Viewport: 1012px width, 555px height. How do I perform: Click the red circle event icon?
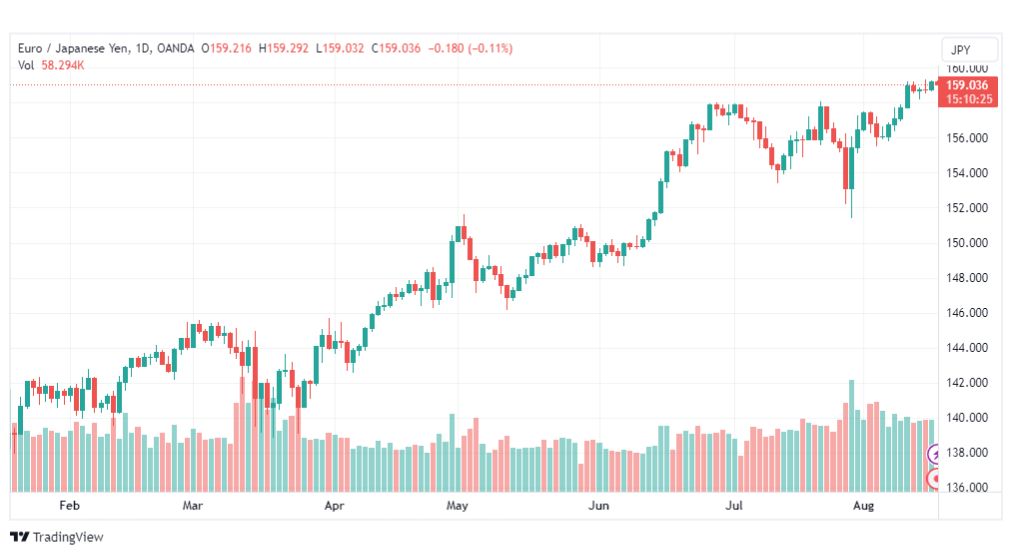[x=933, y=479]
